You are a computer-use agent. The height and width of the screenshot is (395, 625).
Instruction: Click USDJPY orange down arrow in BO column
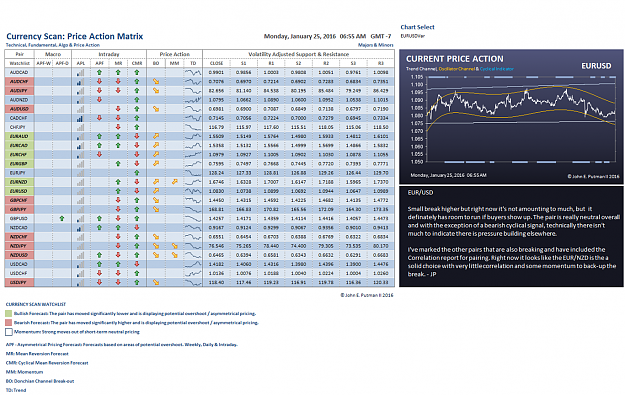(x=156, y=282)
